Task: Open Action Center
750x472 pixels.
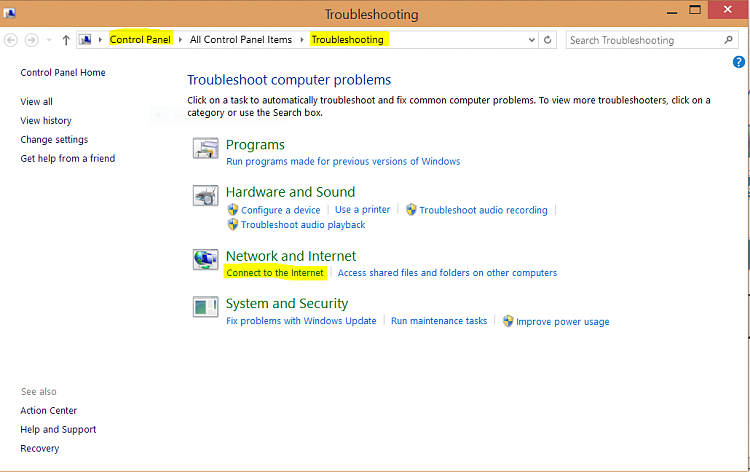Action: pos(48,411)
